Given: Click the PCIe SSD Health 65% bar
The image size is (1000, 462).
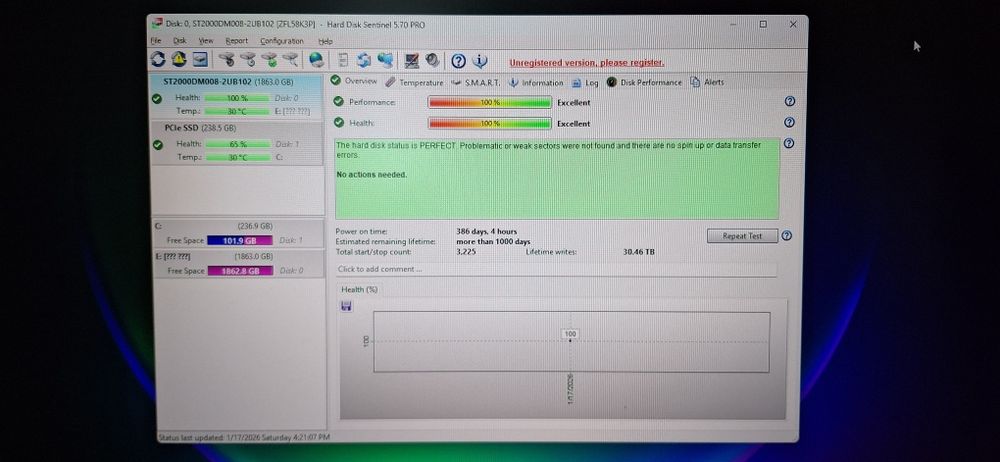Looking at the screenshot, I should (238, 144).
